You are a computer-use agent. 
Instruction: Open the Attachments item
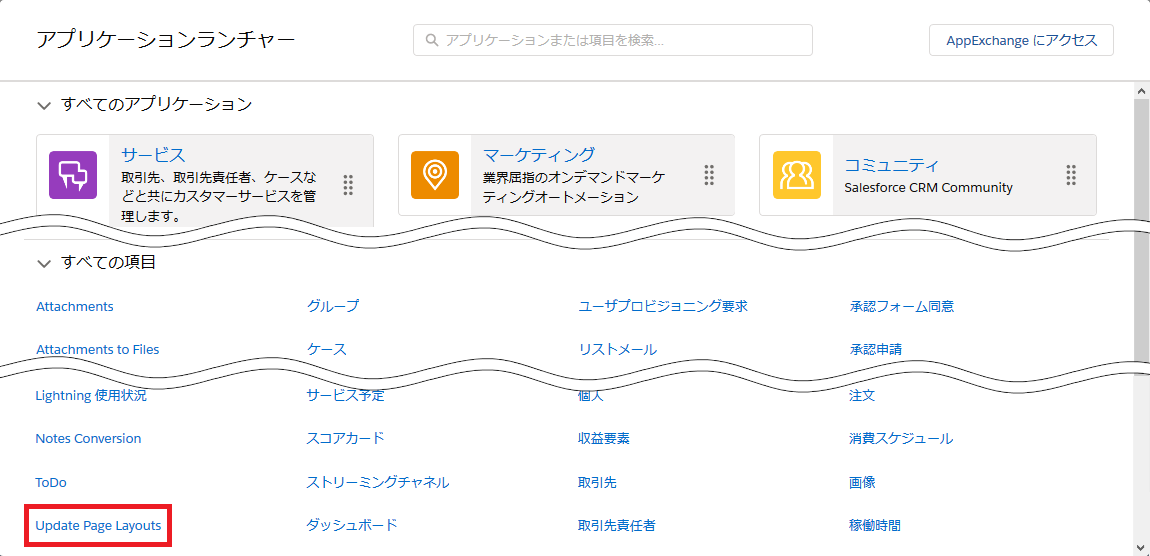[x=75, y=307]
